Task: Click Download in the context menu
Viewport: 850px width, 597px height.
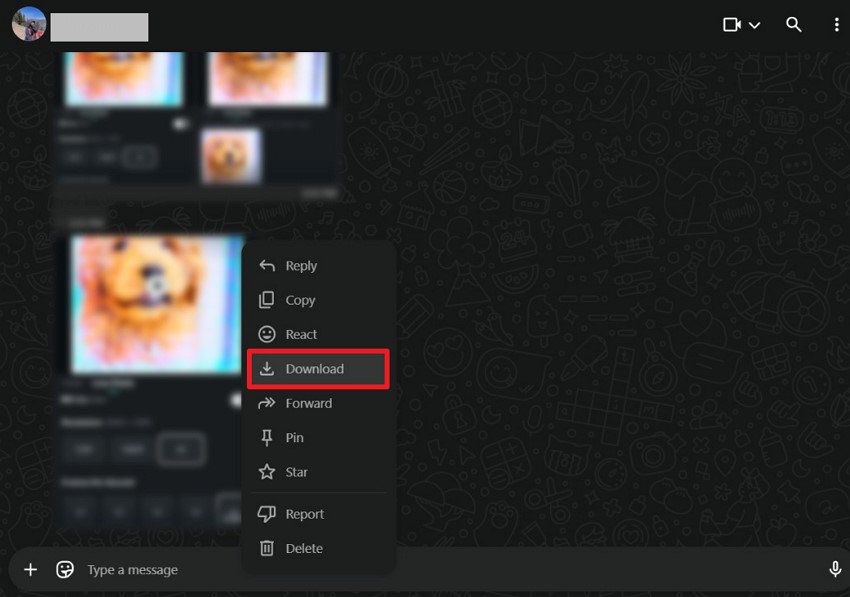Action: (x=314, y=369)
